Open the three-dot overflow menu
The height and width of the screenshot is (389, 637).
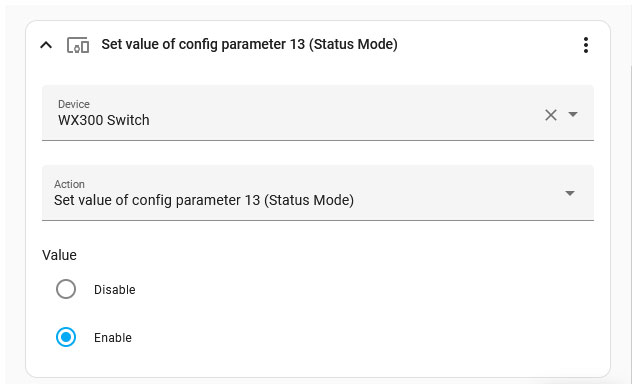[585, 45]
